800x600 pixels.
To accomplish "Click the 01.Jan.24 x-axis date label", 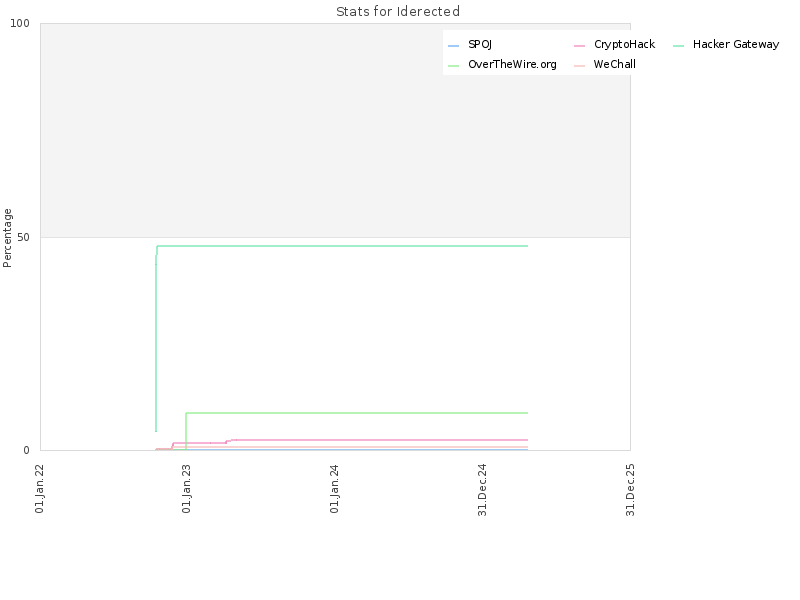I will click(334, 489).
